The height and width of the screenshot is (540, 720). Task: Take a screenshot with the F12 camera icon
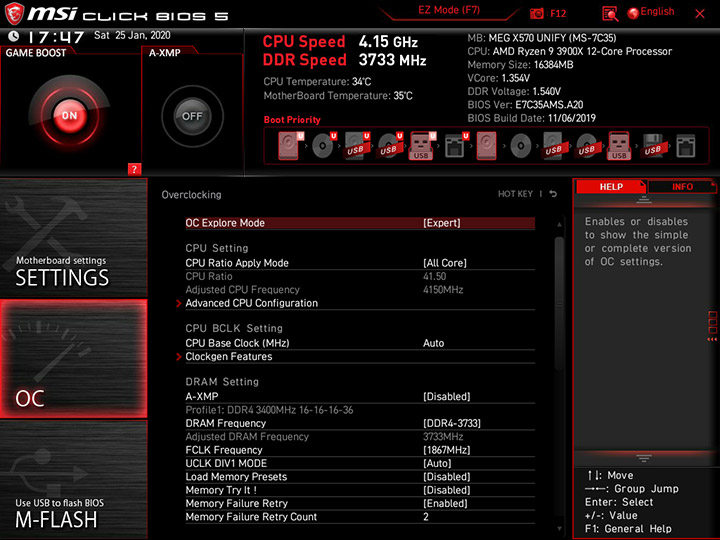[x=537, y=13]
